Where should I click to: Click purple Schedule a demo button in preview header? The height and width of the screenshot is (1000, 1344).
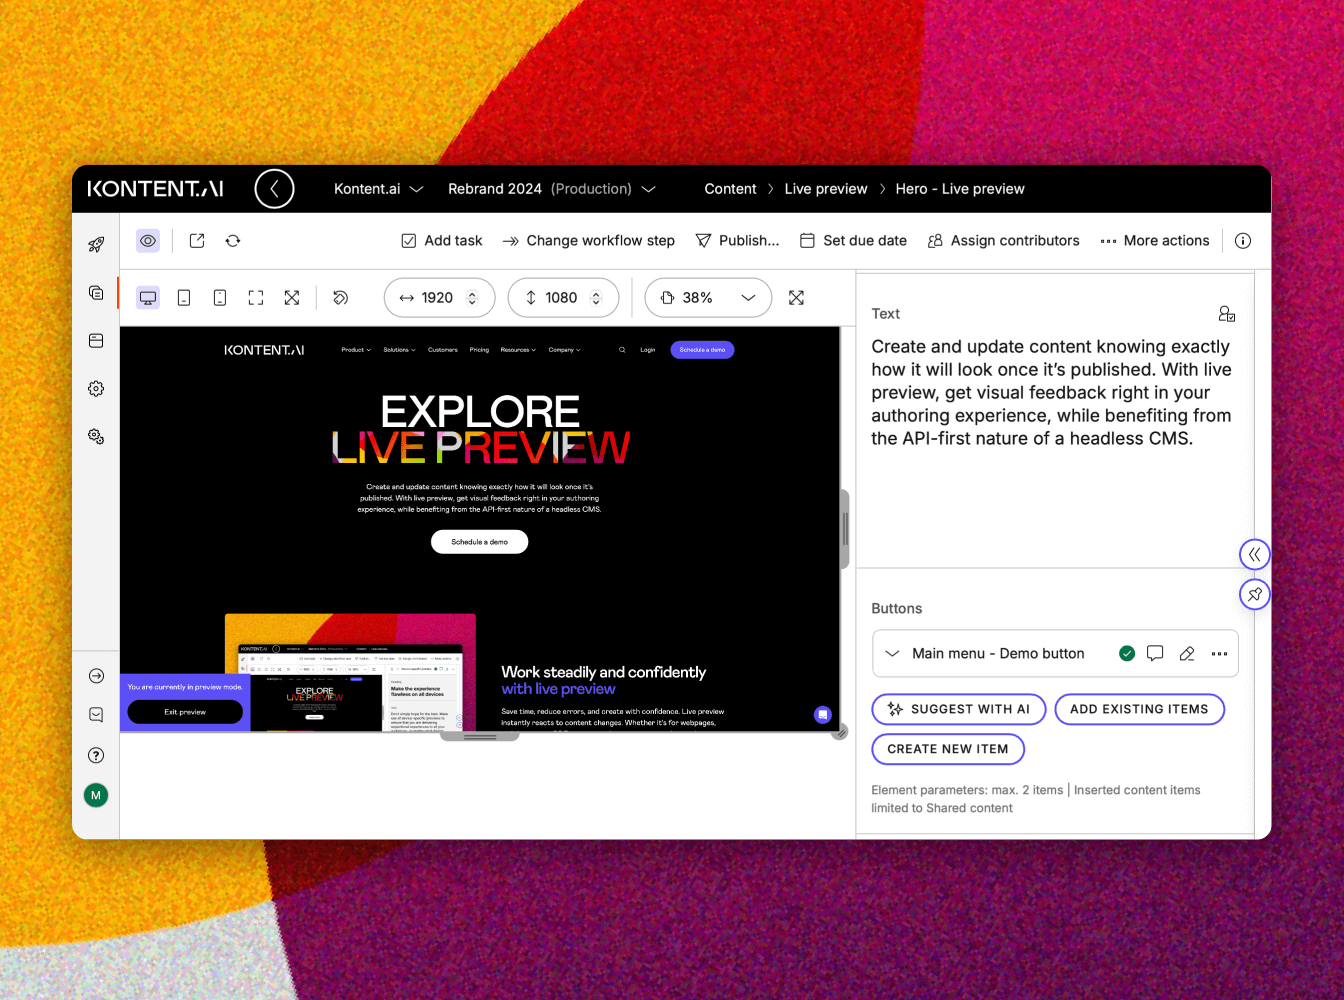point(703,350)
